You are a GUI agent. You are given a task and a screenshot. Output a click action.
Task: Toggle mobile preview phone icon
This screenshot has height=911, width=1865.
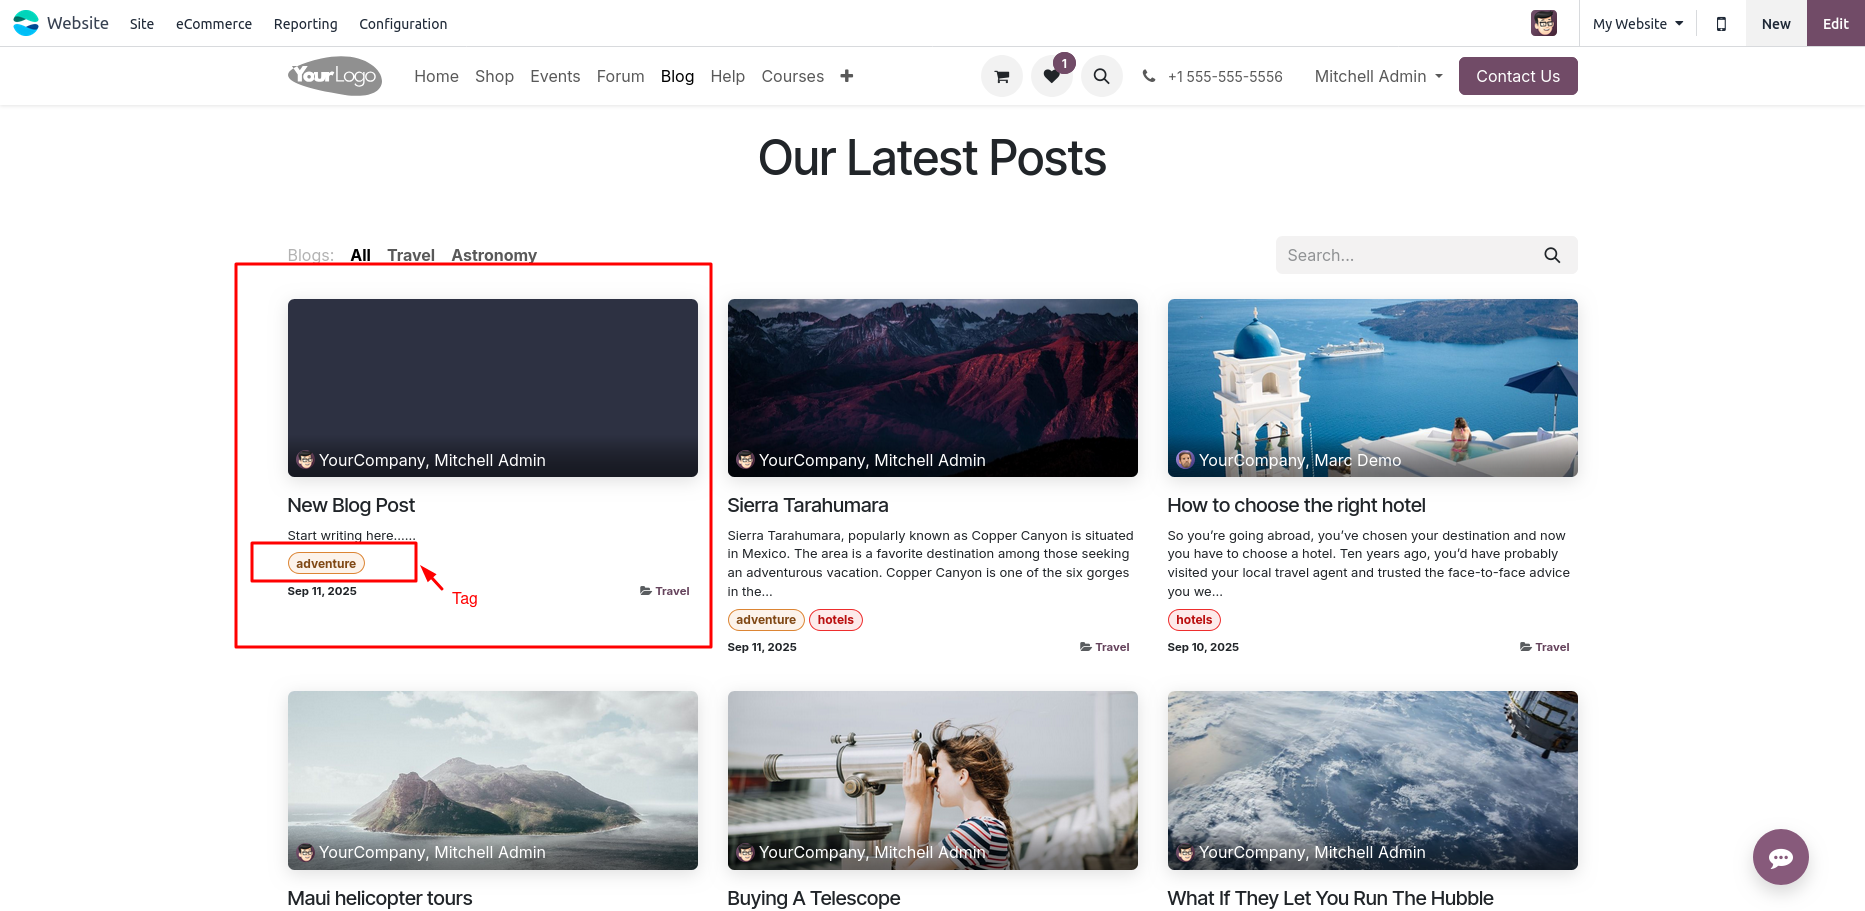1721,24
